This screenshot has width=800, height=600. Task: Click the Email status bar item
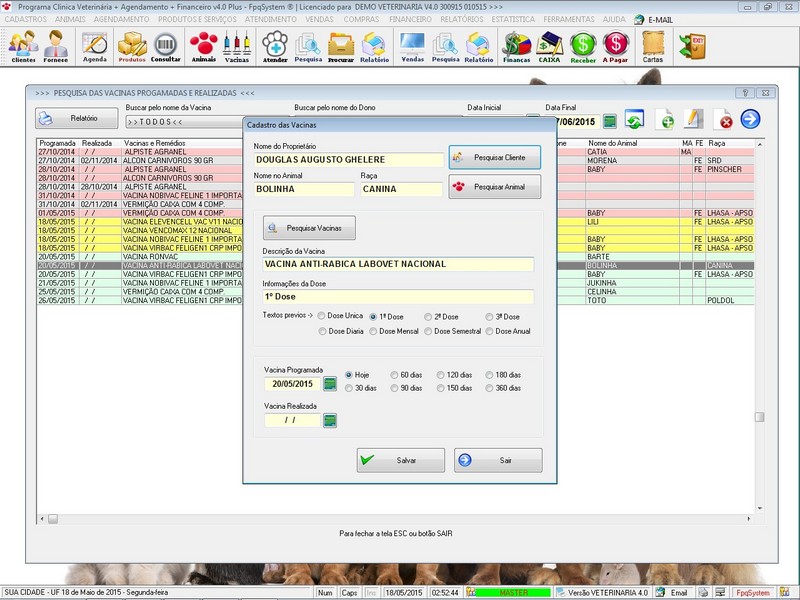[x=674, y=593]
